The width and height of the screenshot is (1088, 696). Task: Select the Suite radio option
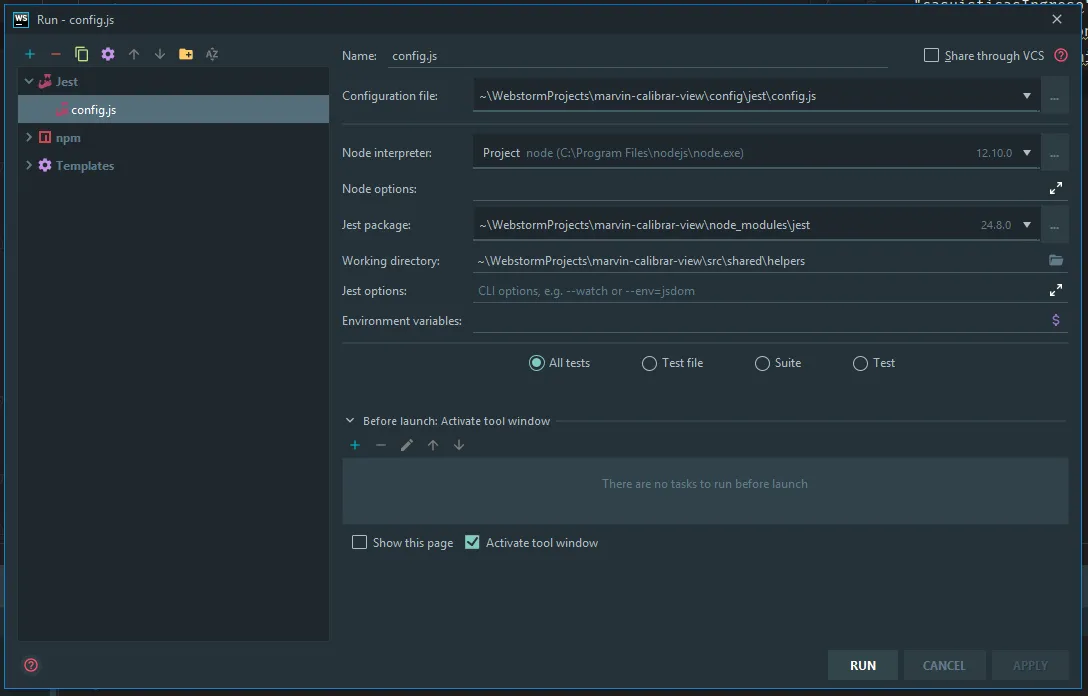(762, 363)
